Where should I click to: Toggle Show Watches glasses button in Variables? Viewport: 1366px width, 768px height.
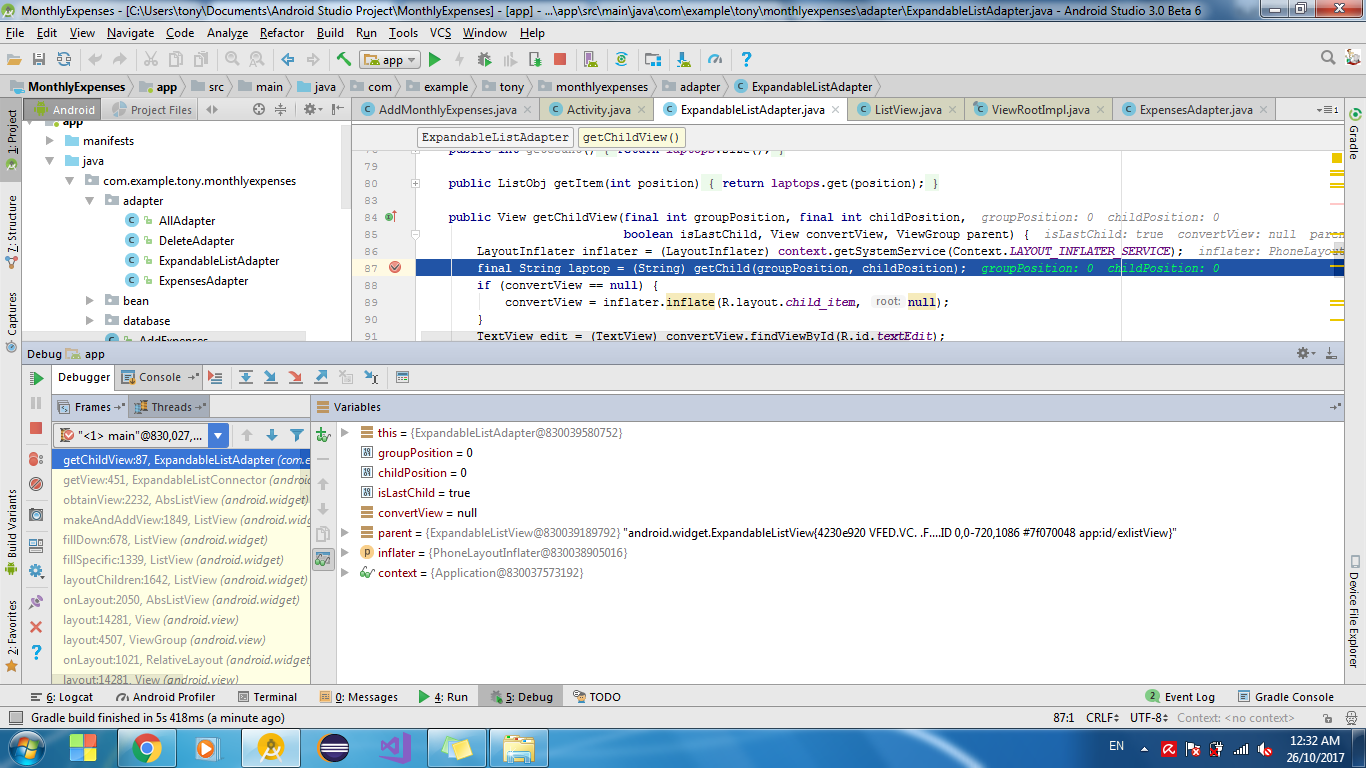323,559
